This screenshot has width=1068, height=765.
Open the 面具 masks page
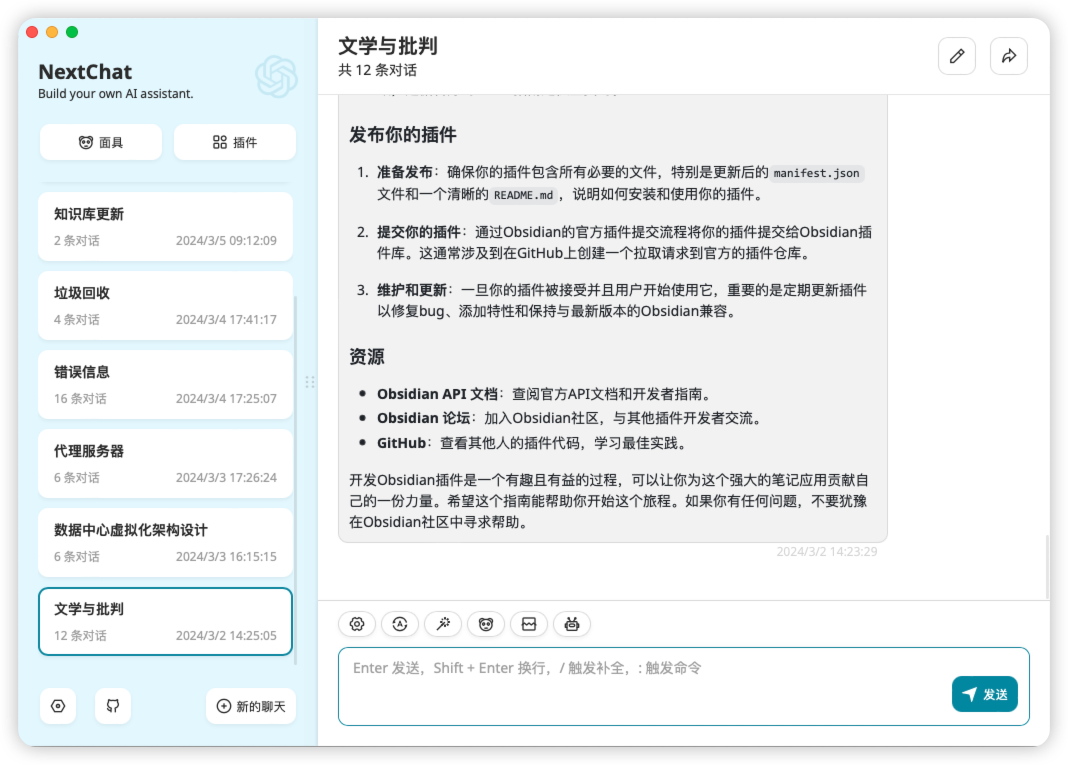101,142
